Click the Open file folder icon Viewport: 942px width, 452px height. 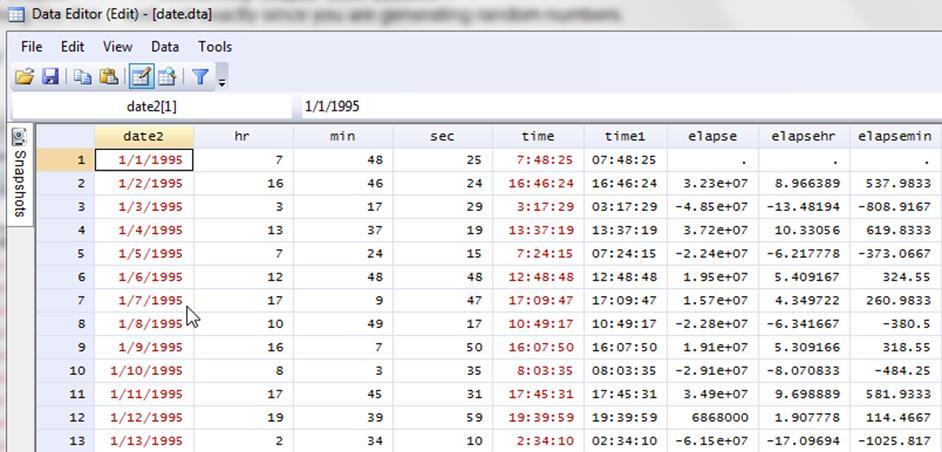click(25, 76)
